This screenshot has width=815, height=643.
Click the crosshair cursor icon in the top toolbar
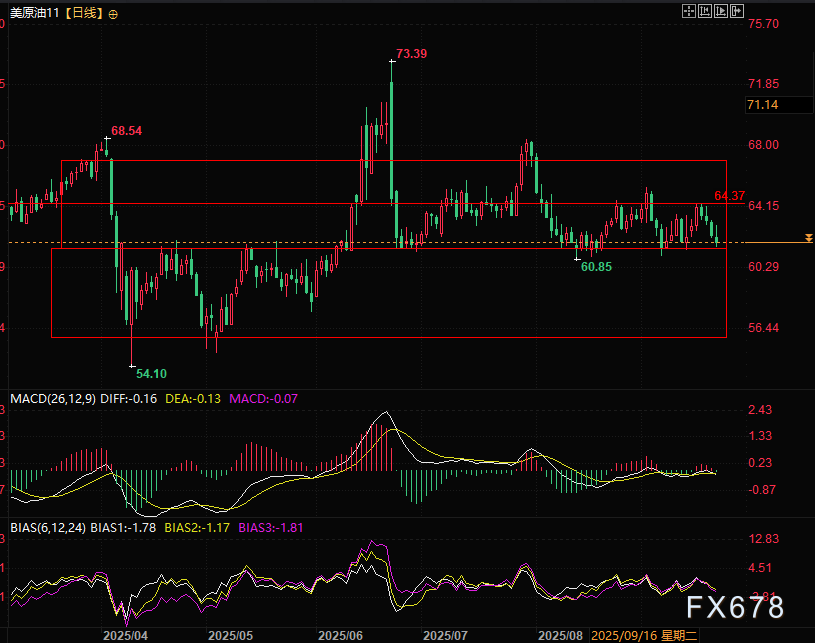coord(688,12)
